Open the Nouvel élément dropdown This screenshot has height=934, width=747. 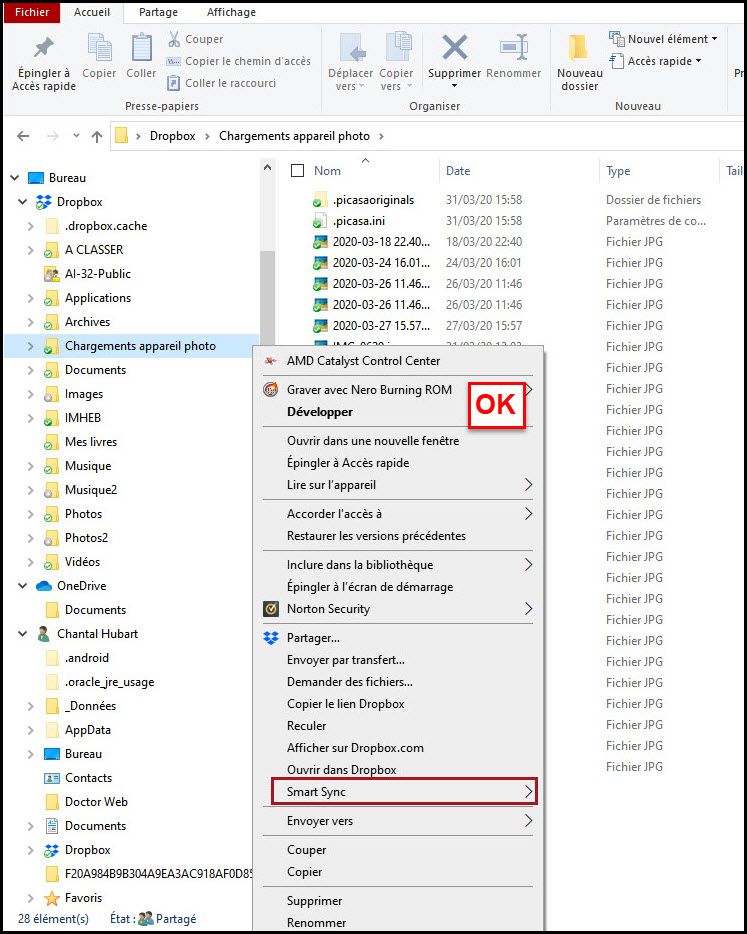[663, 39]
